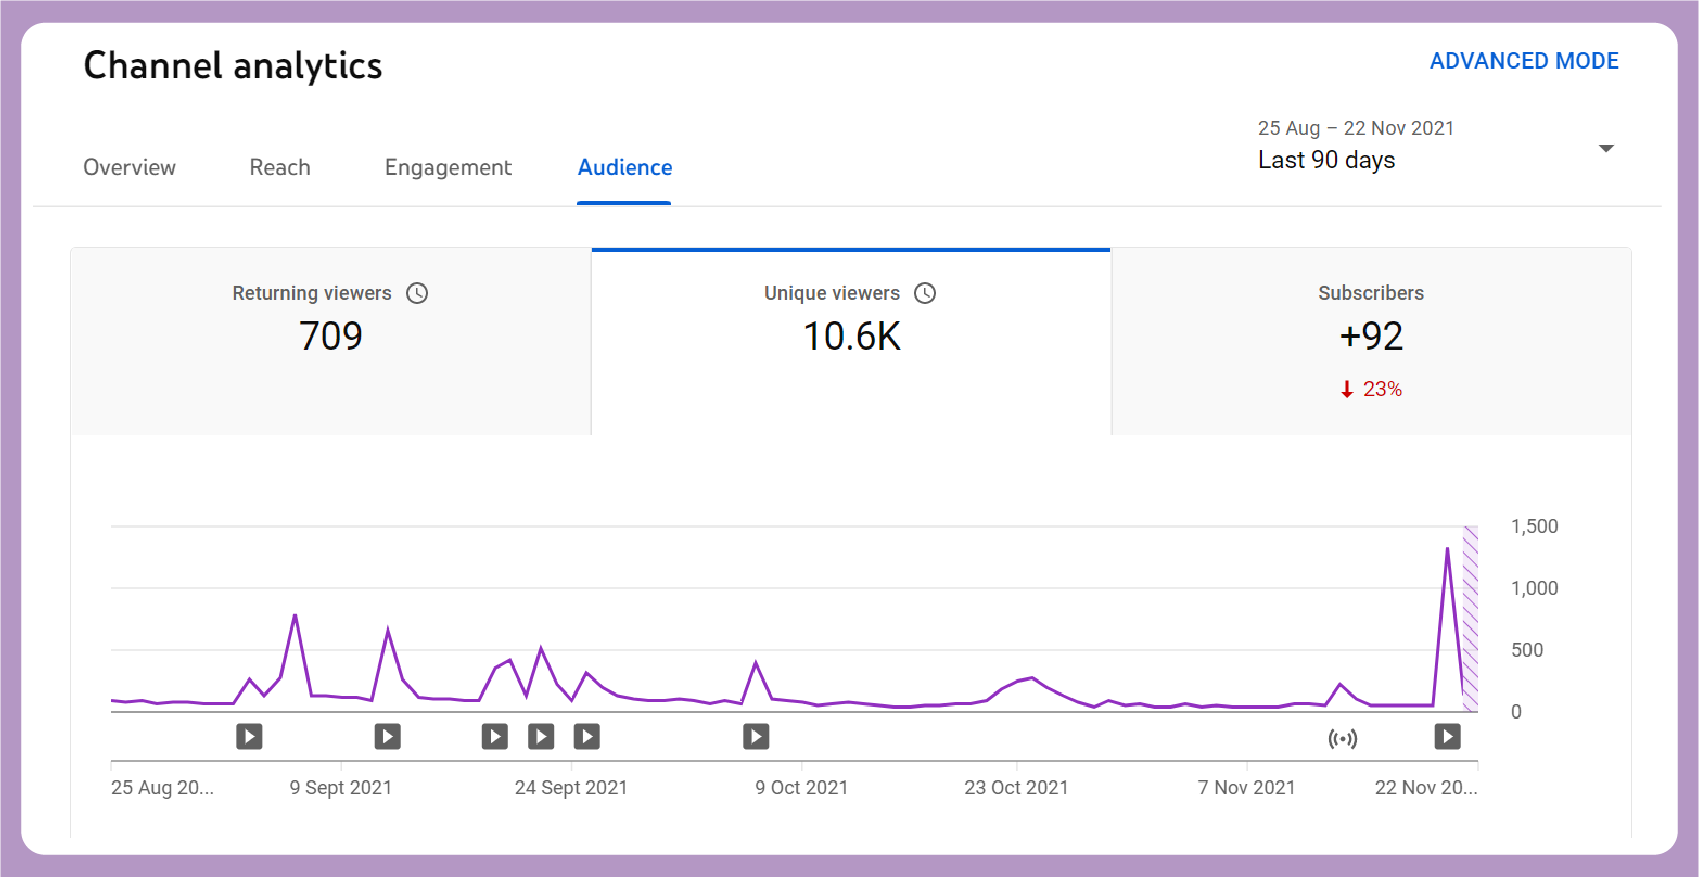Click the video marker near 22 Nov

[1447, 737]
